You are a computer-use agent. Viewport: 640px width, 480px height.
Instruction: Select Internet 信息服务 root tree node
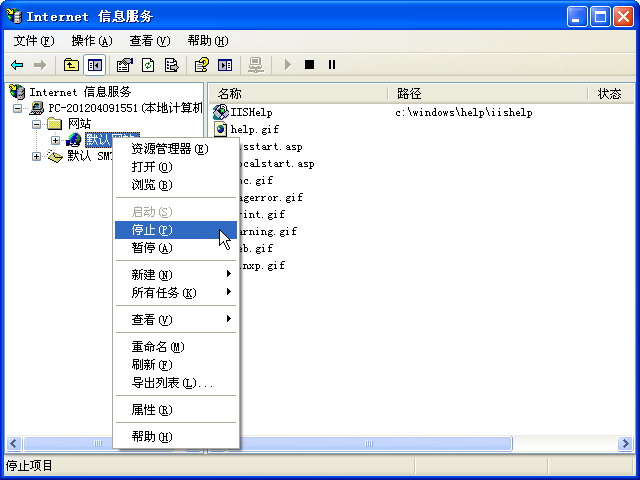point(80,92)
